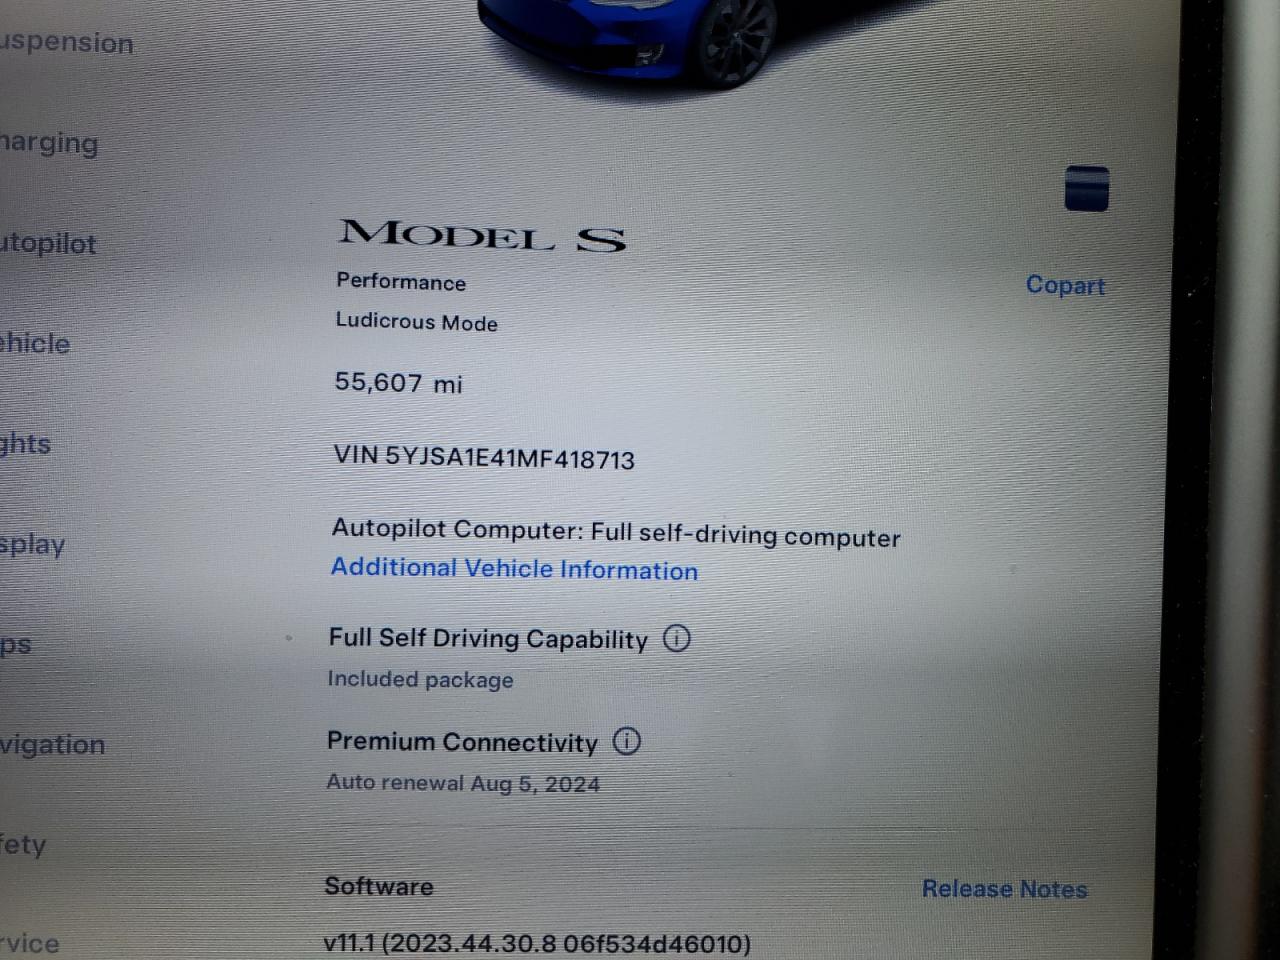Open the Service menu item
Image resolution: width=1280 pixels, height=960 pixels.
(x=29, y=943)
